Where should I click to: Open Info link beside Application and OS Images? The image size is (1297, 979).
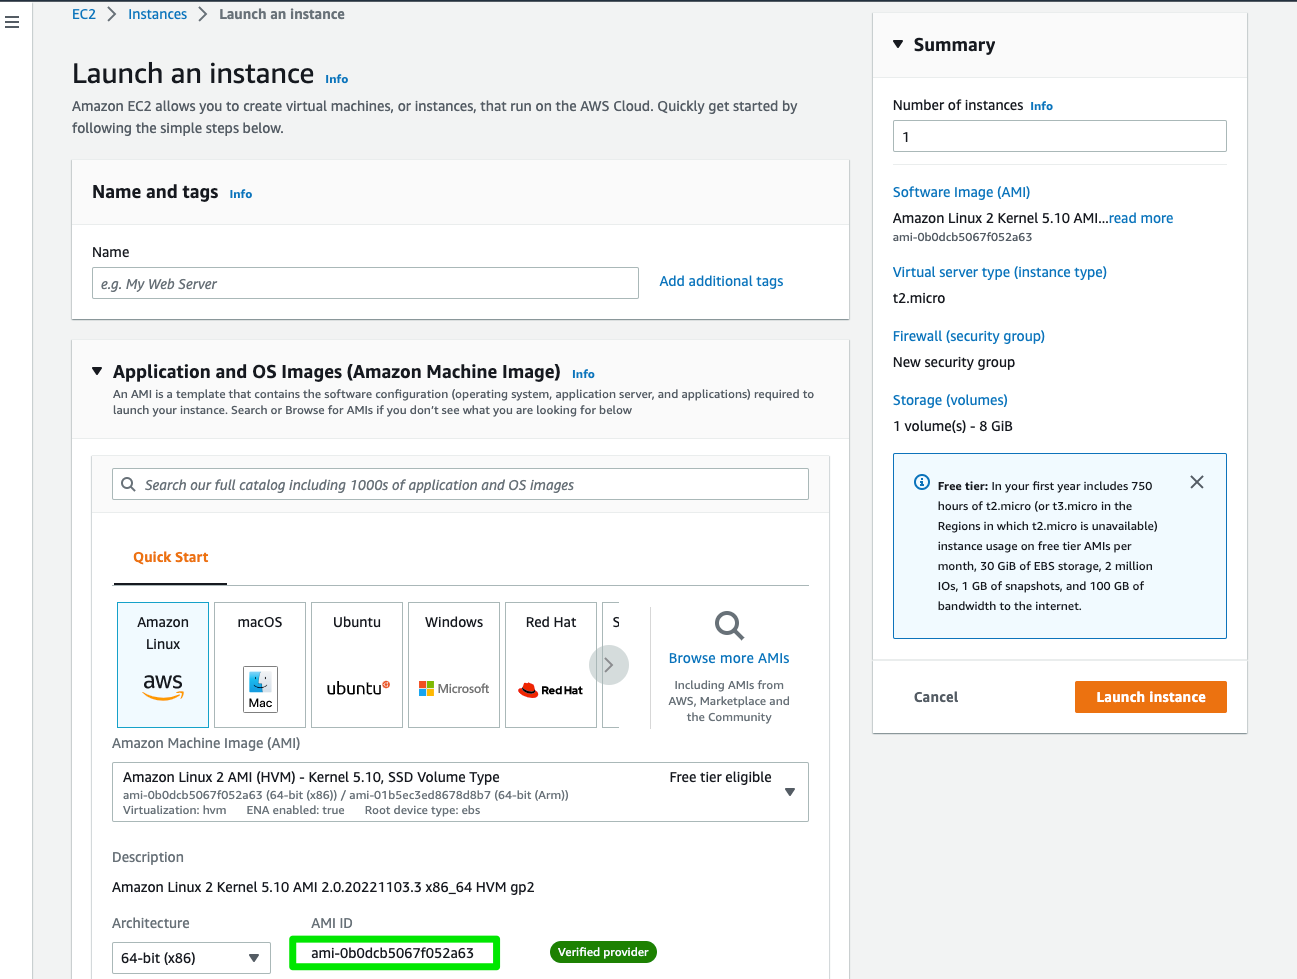point(583,374)
